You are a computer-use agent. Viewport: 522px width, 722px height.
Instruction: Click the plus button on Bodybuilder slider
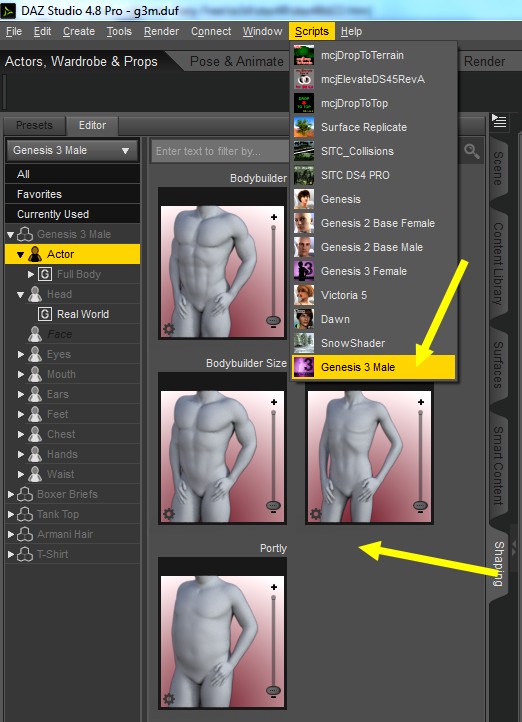tap(274, 217)
